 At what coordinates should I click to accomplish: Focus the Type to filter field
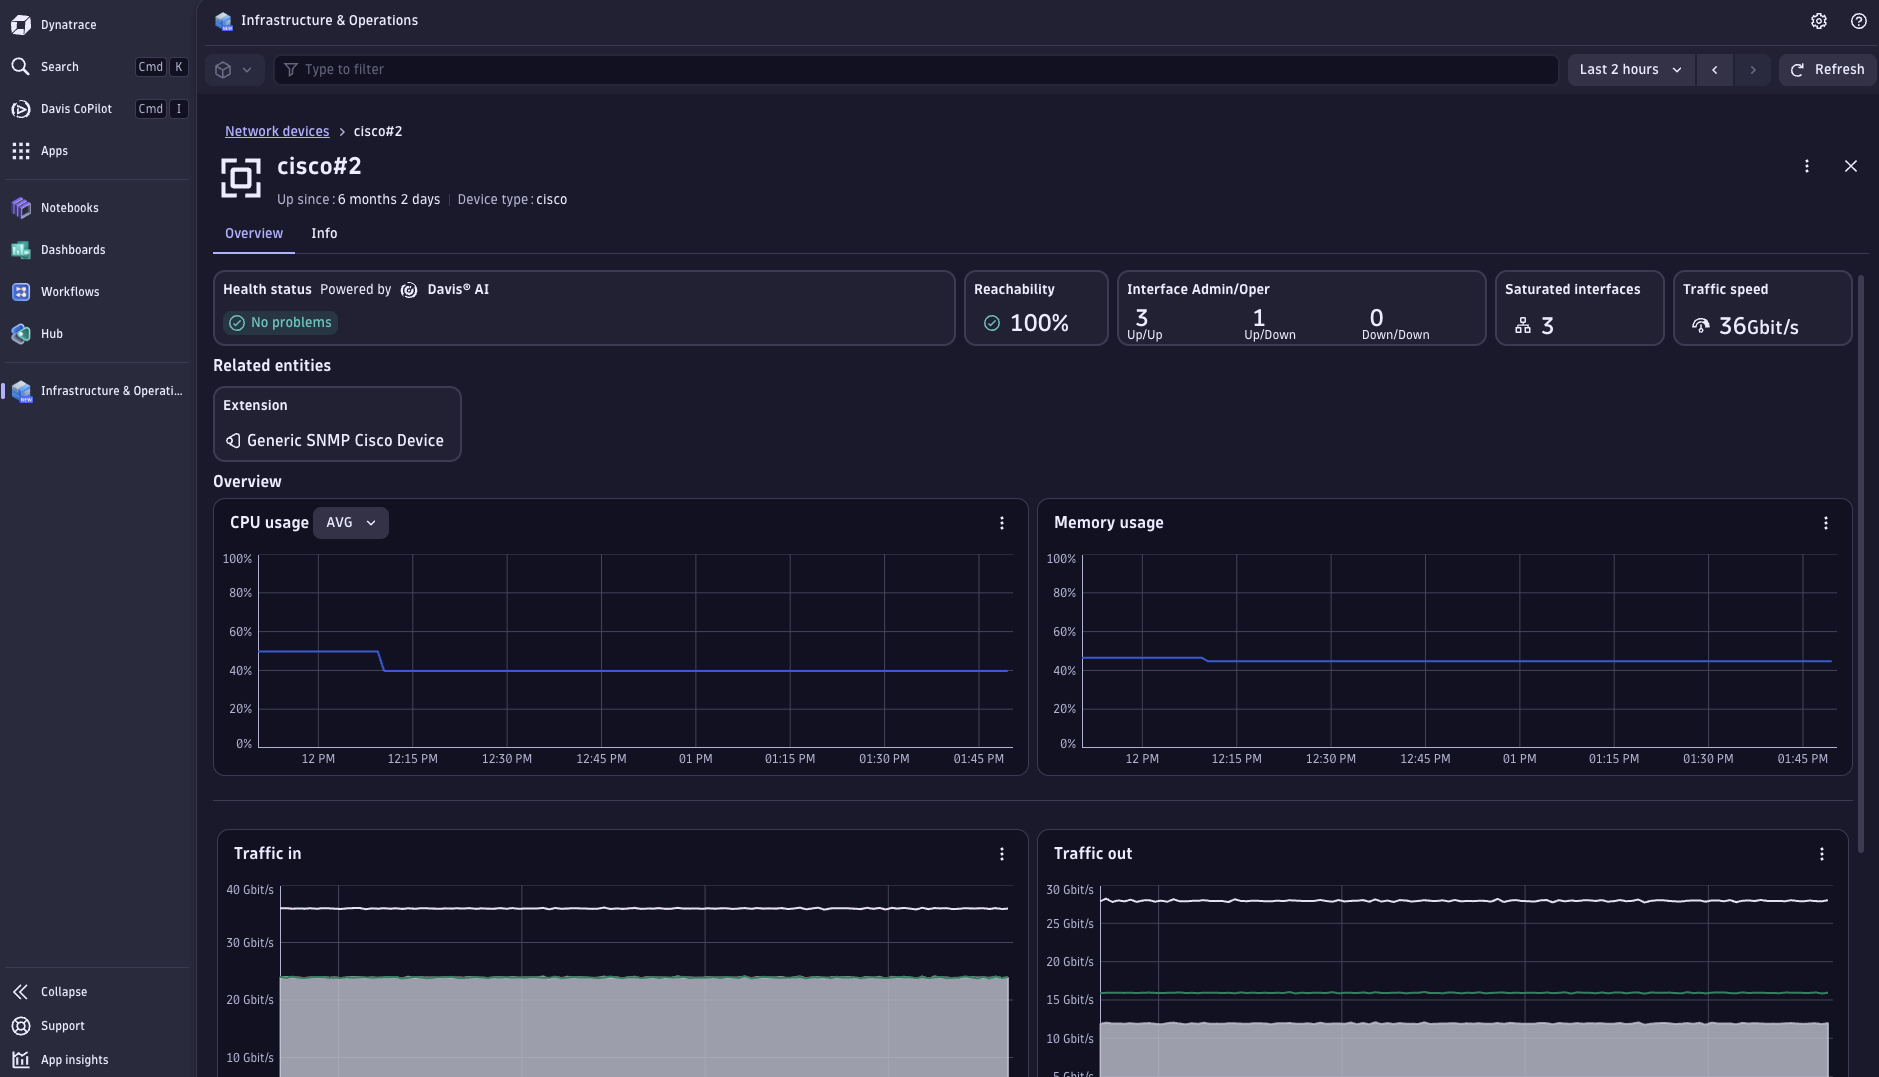click(916, 70)
